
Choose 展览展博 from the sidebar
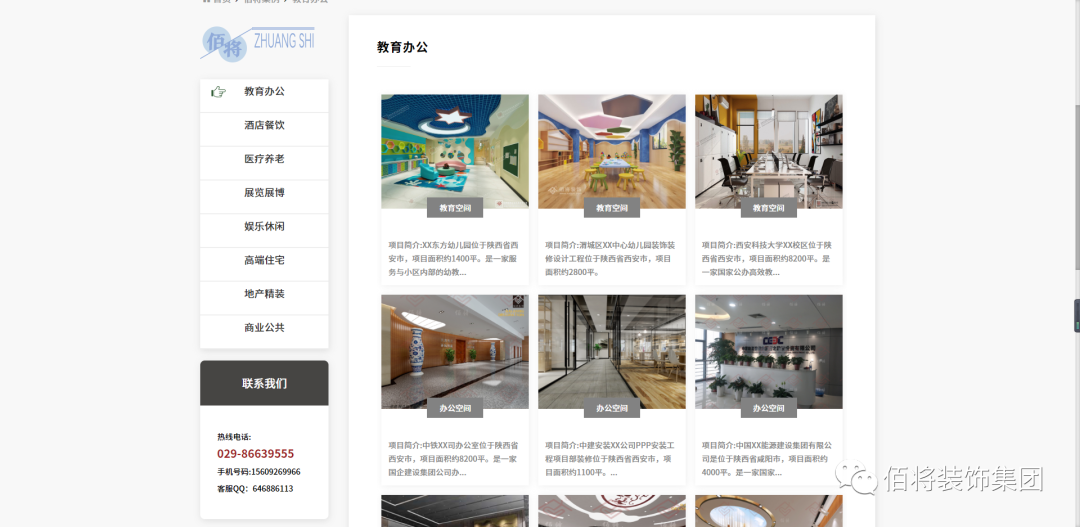coord(264,193)
